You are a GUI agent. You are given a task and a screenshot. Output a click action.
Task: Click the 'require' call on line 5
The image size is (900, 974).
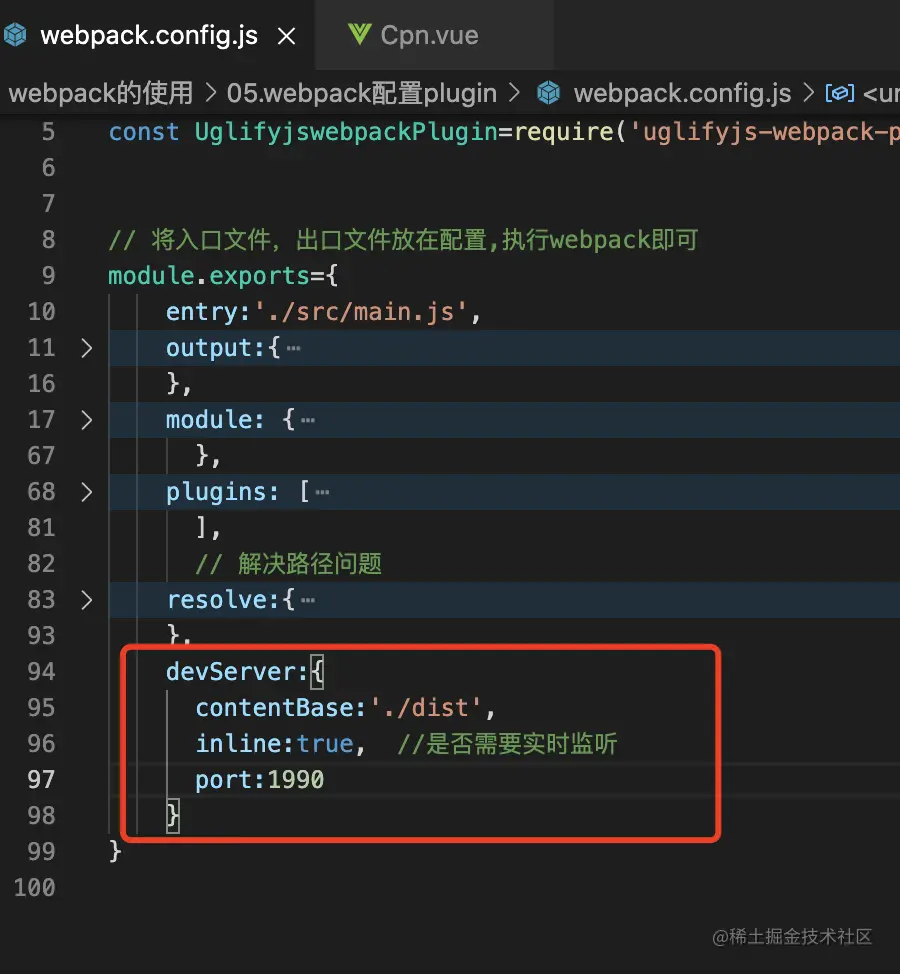(564, 132)
